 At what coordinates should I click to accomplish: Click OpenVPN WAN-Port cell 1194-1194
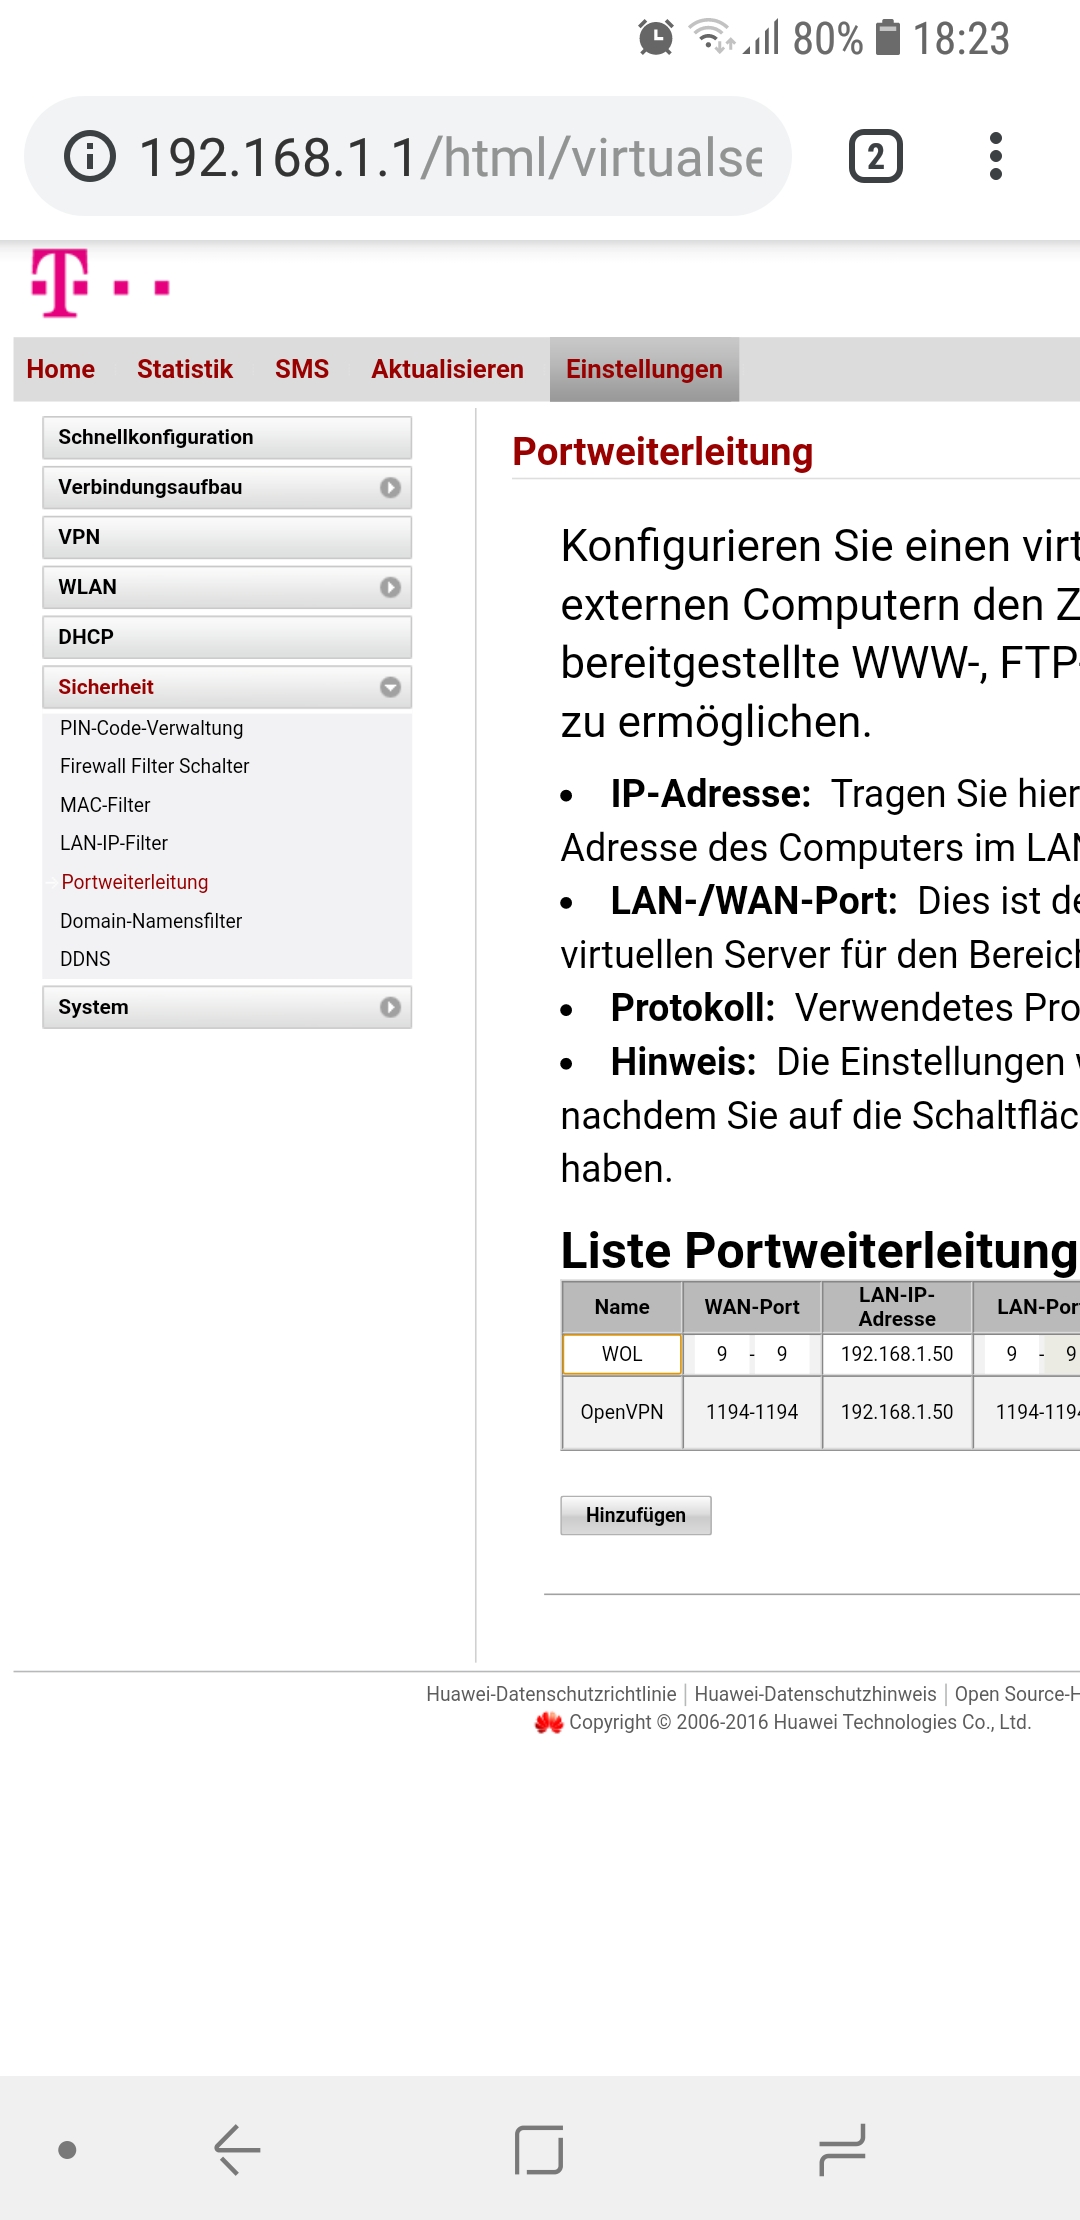click(x=752, y=1412)
